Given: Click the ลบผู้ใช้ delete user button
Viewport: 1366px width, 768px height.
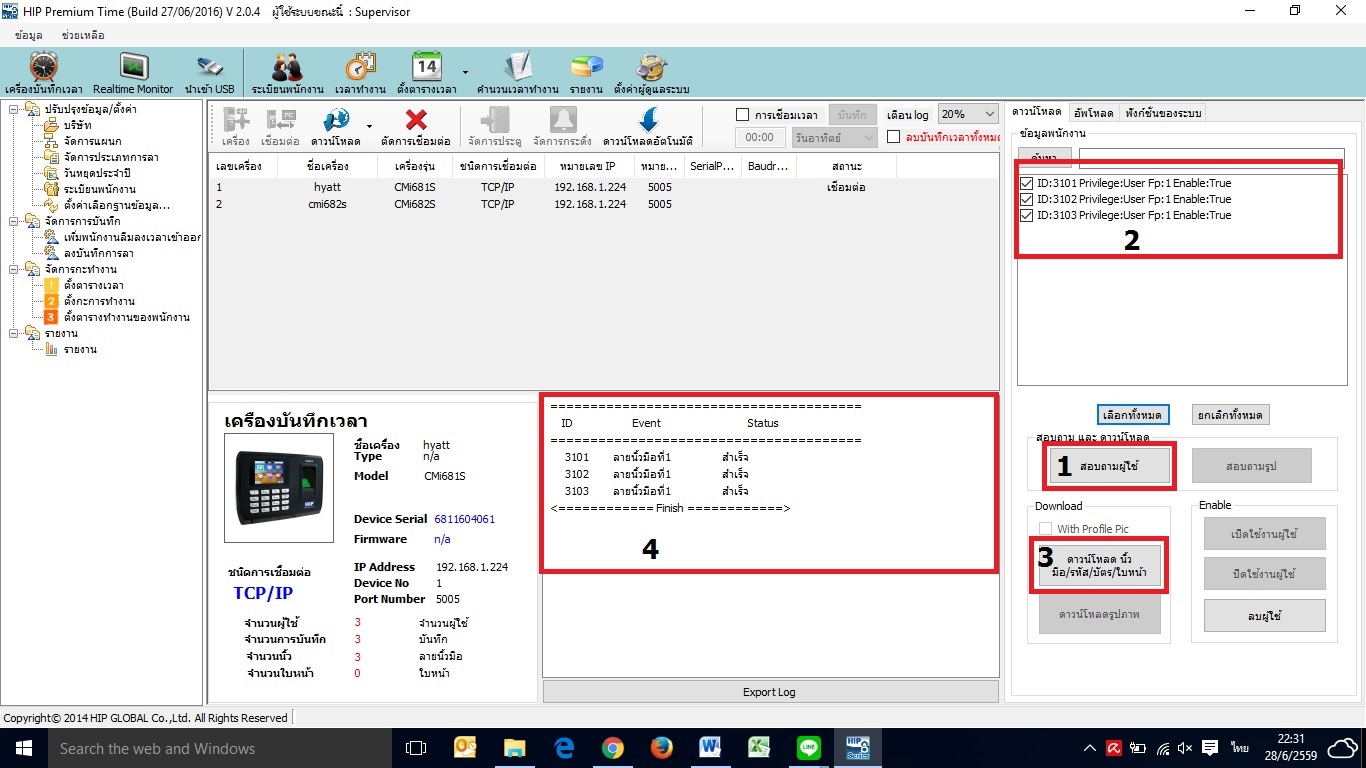Looking at the screenshot, I should click(x=1264, y=615).
